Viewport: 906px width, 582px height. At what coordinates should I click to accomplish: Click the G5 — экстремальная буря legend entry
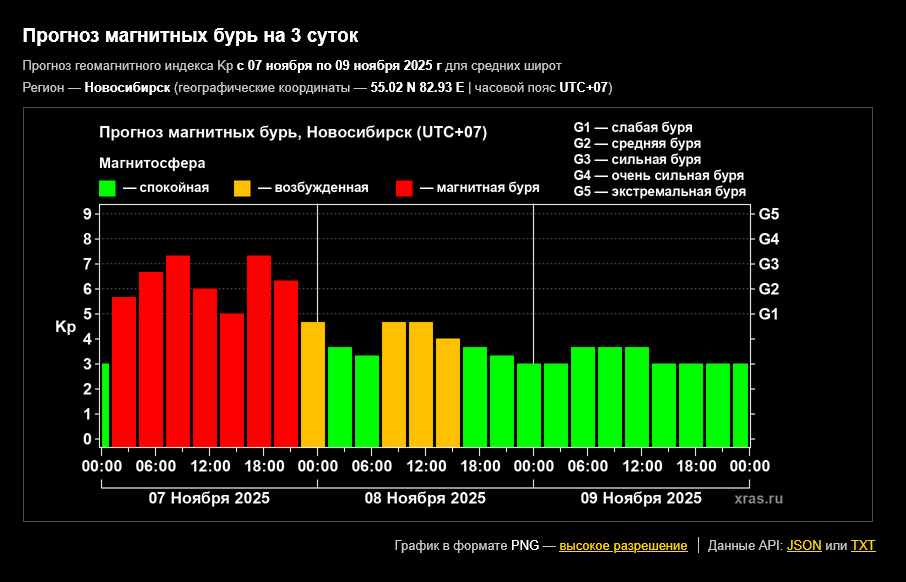click(x=659, y=191)
